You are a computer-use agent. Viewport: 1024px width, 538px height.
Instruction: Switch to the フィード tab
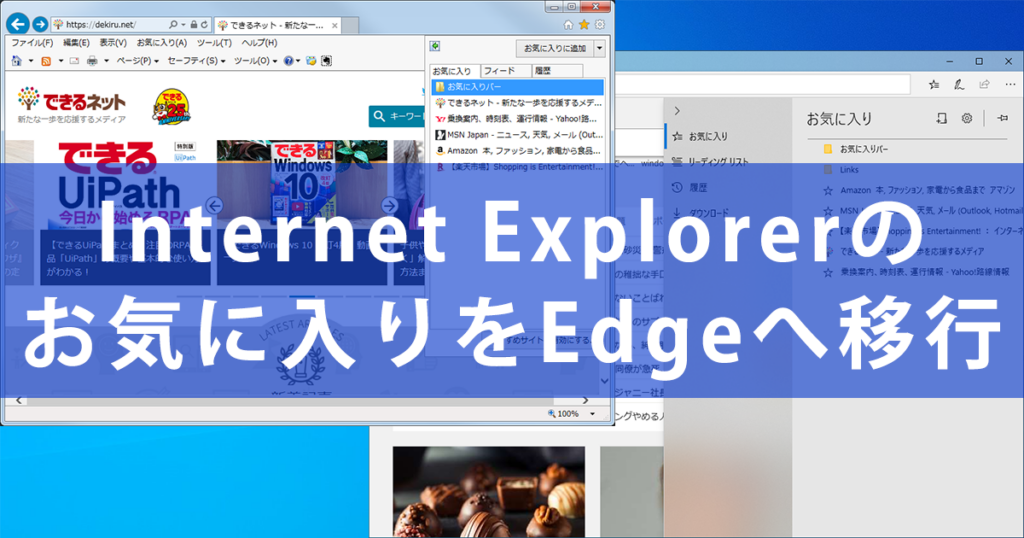pyautogui.click(x=499, y=71)
